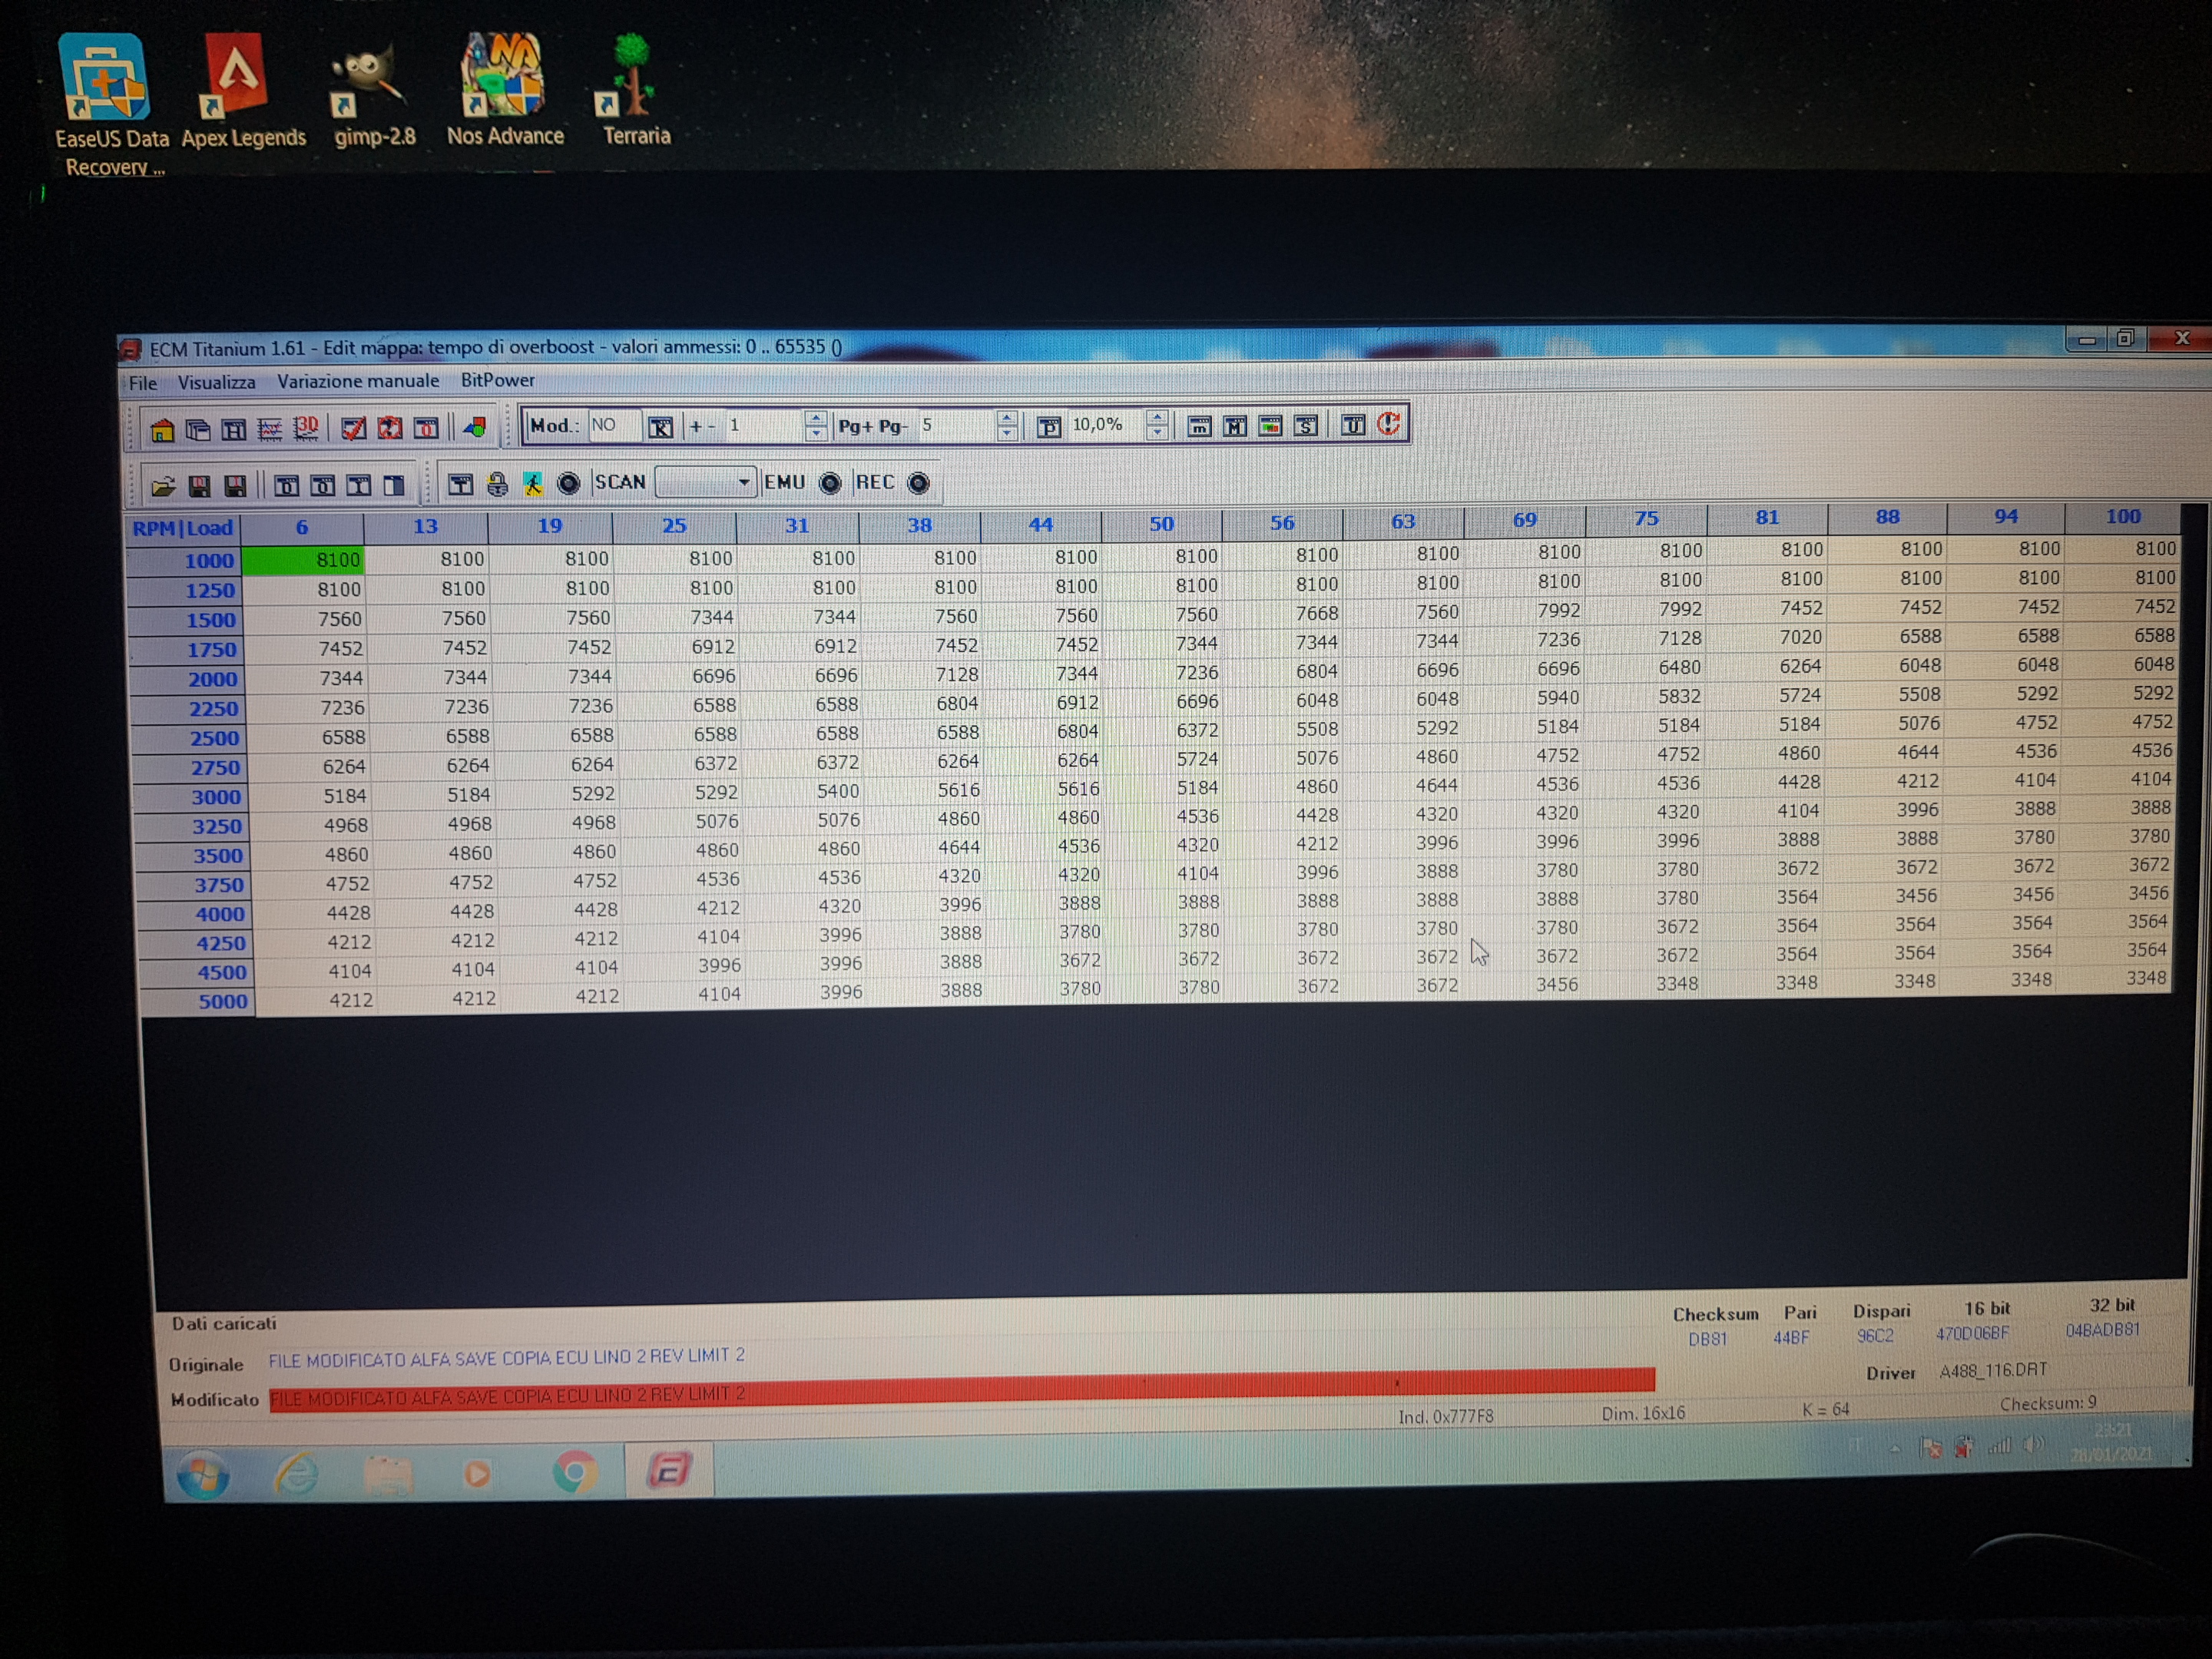
Task: Click the driver name A488_116.DRT
Action: 1993,1370
